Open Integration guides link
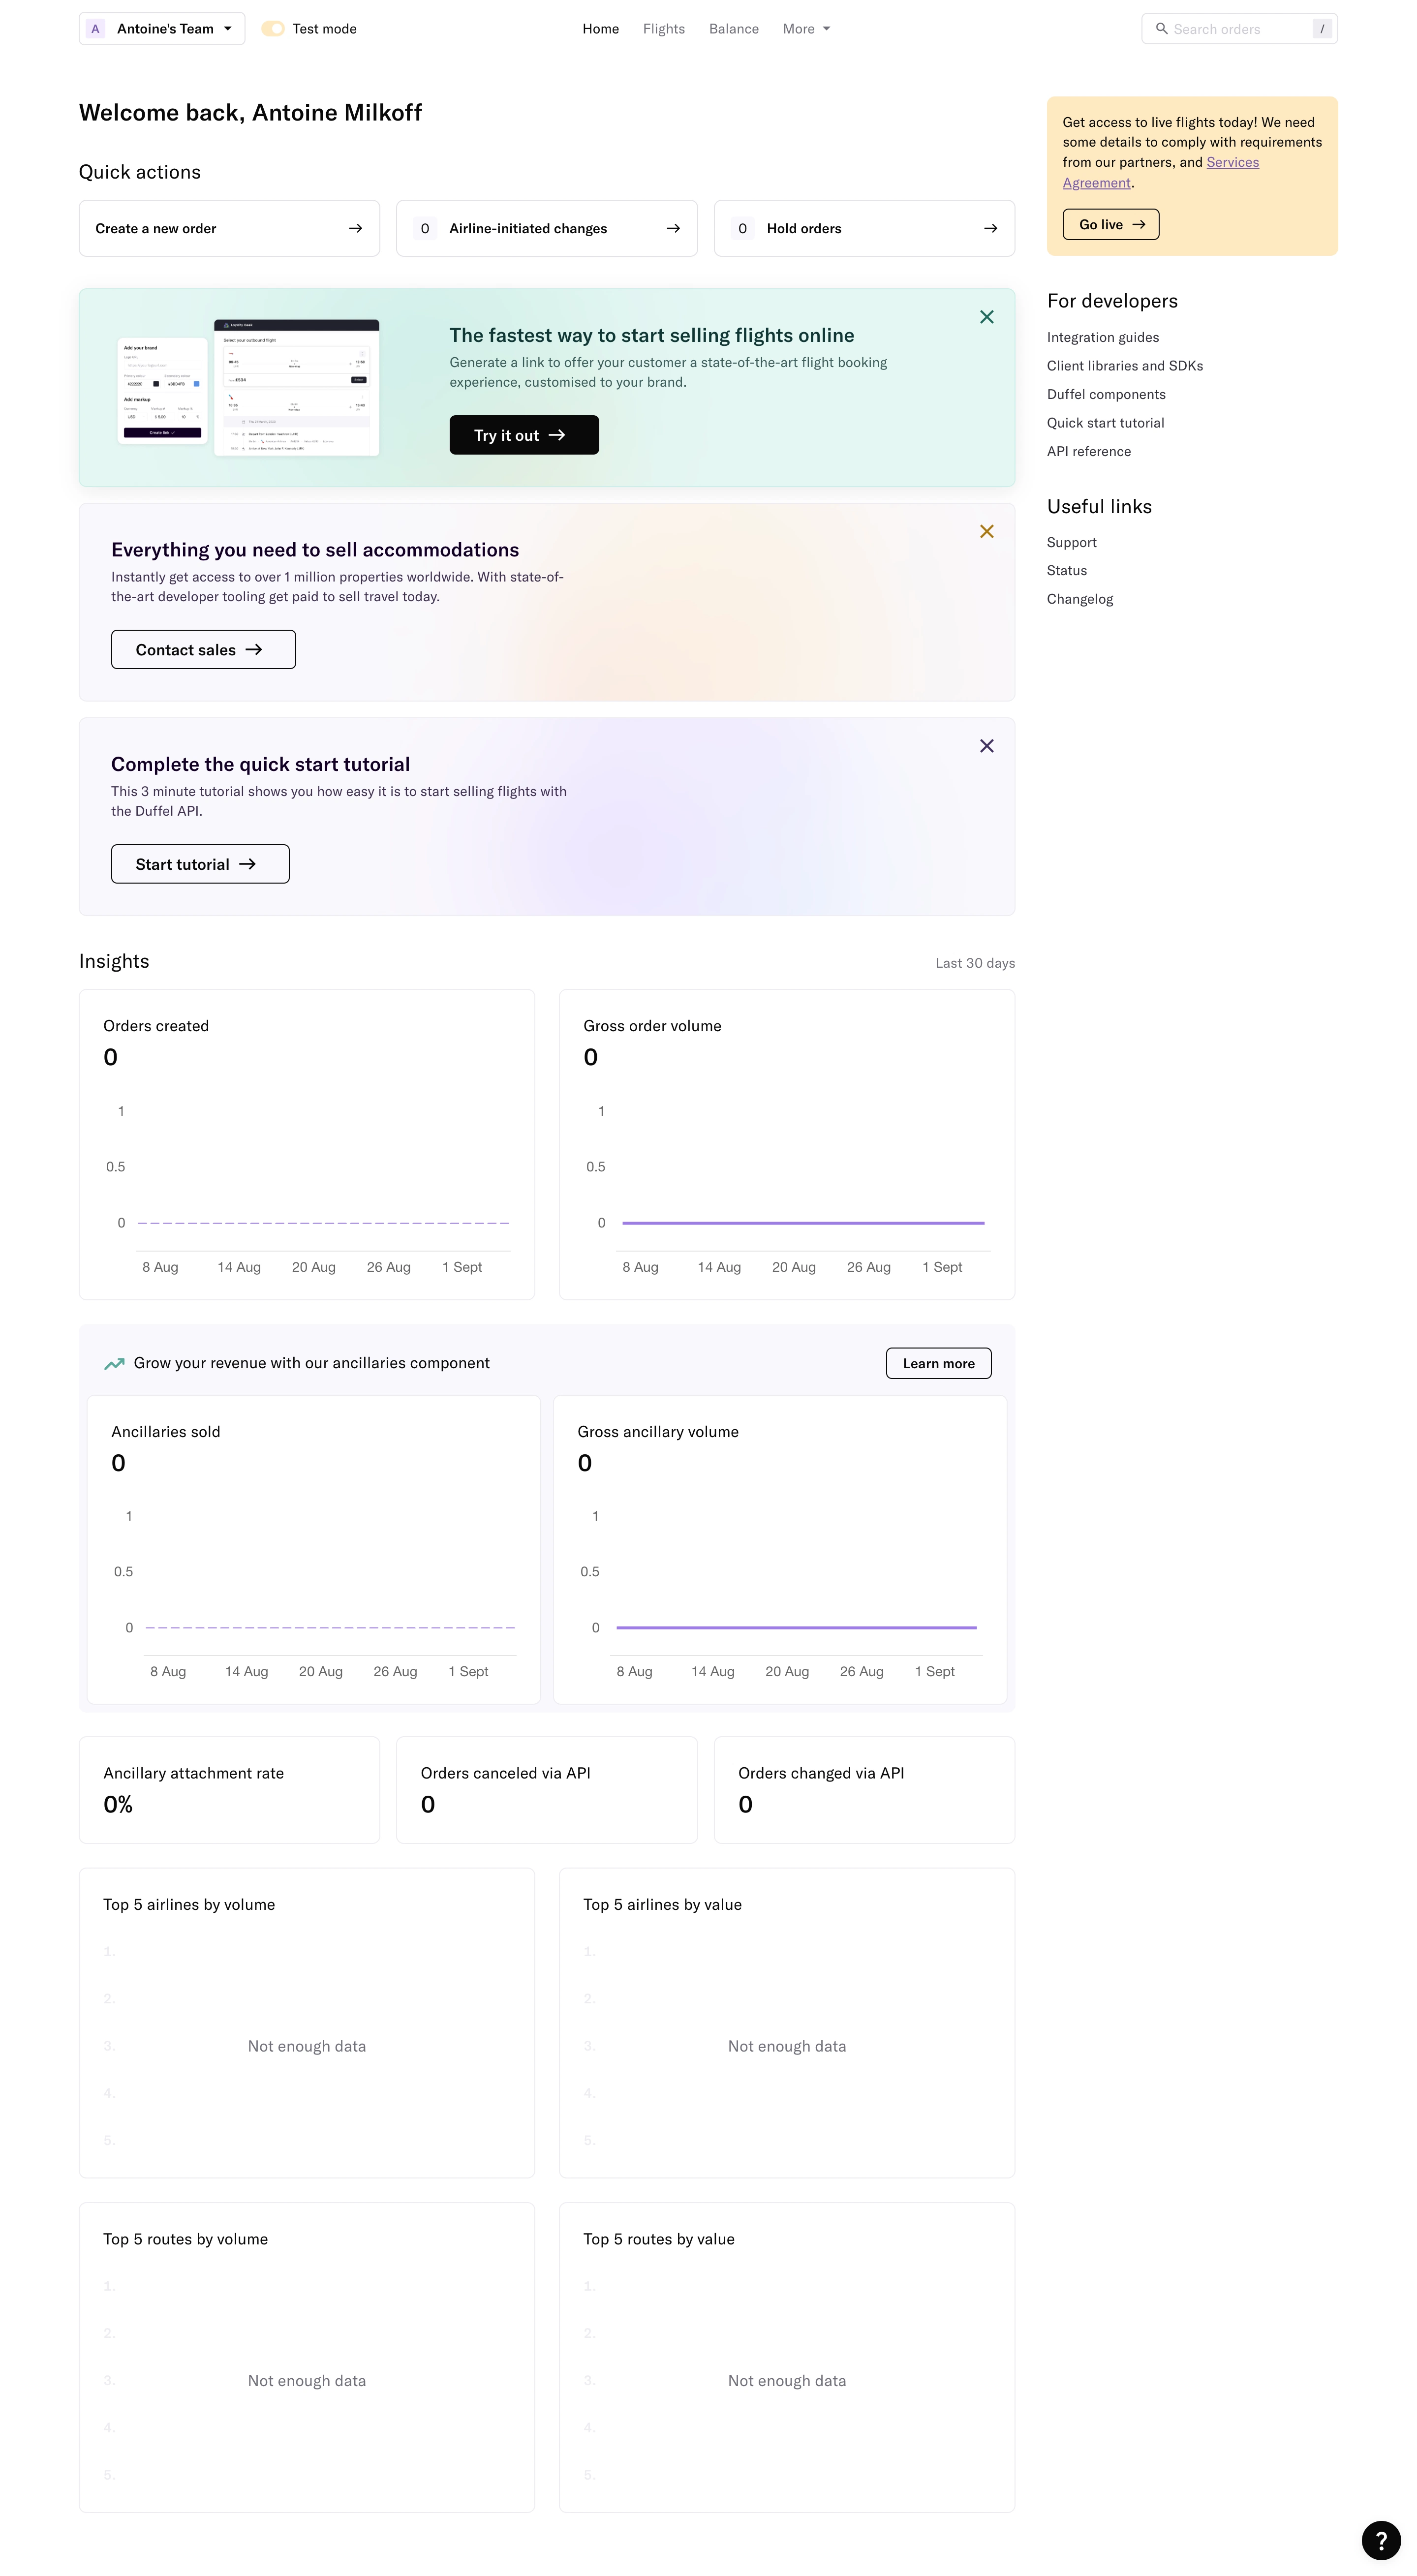This screenshot has width=1417, height=2576. [1102, 338]
